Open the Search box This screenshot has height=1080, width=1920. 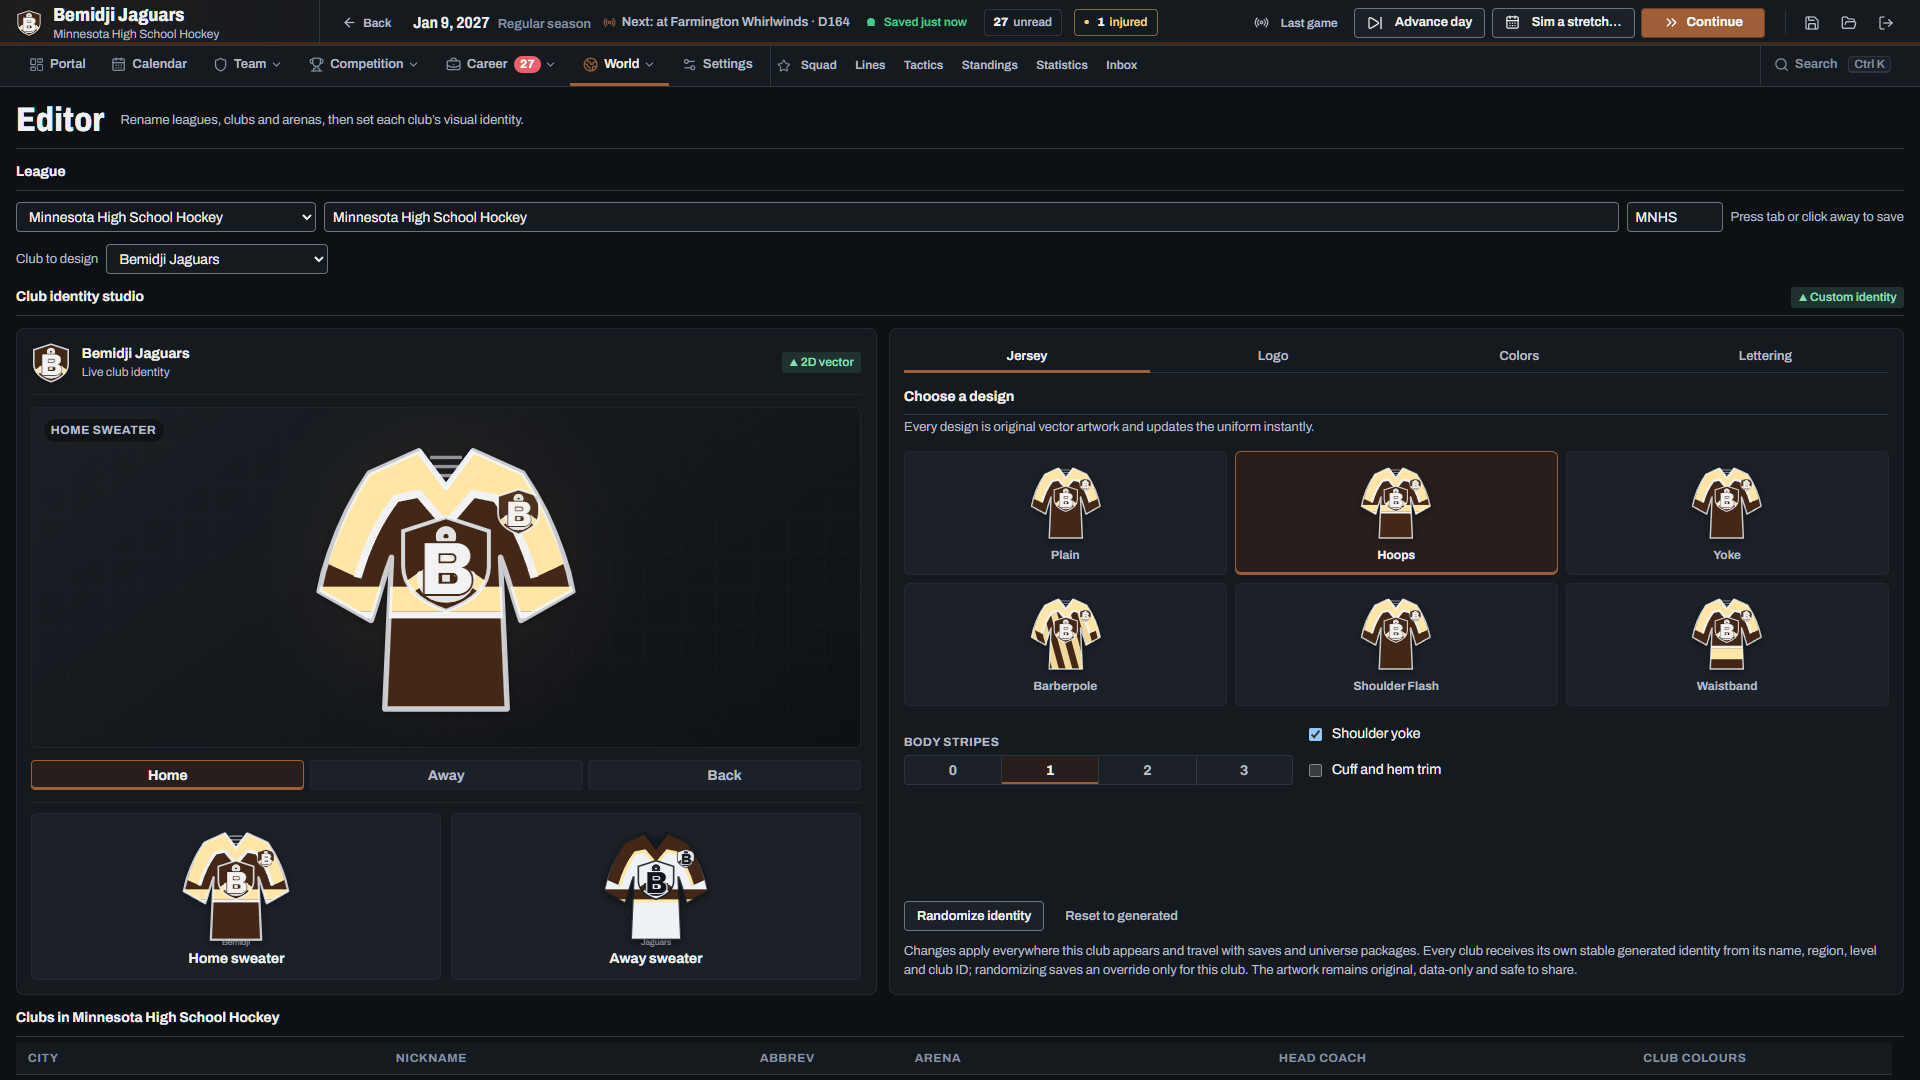point(1832,64)
